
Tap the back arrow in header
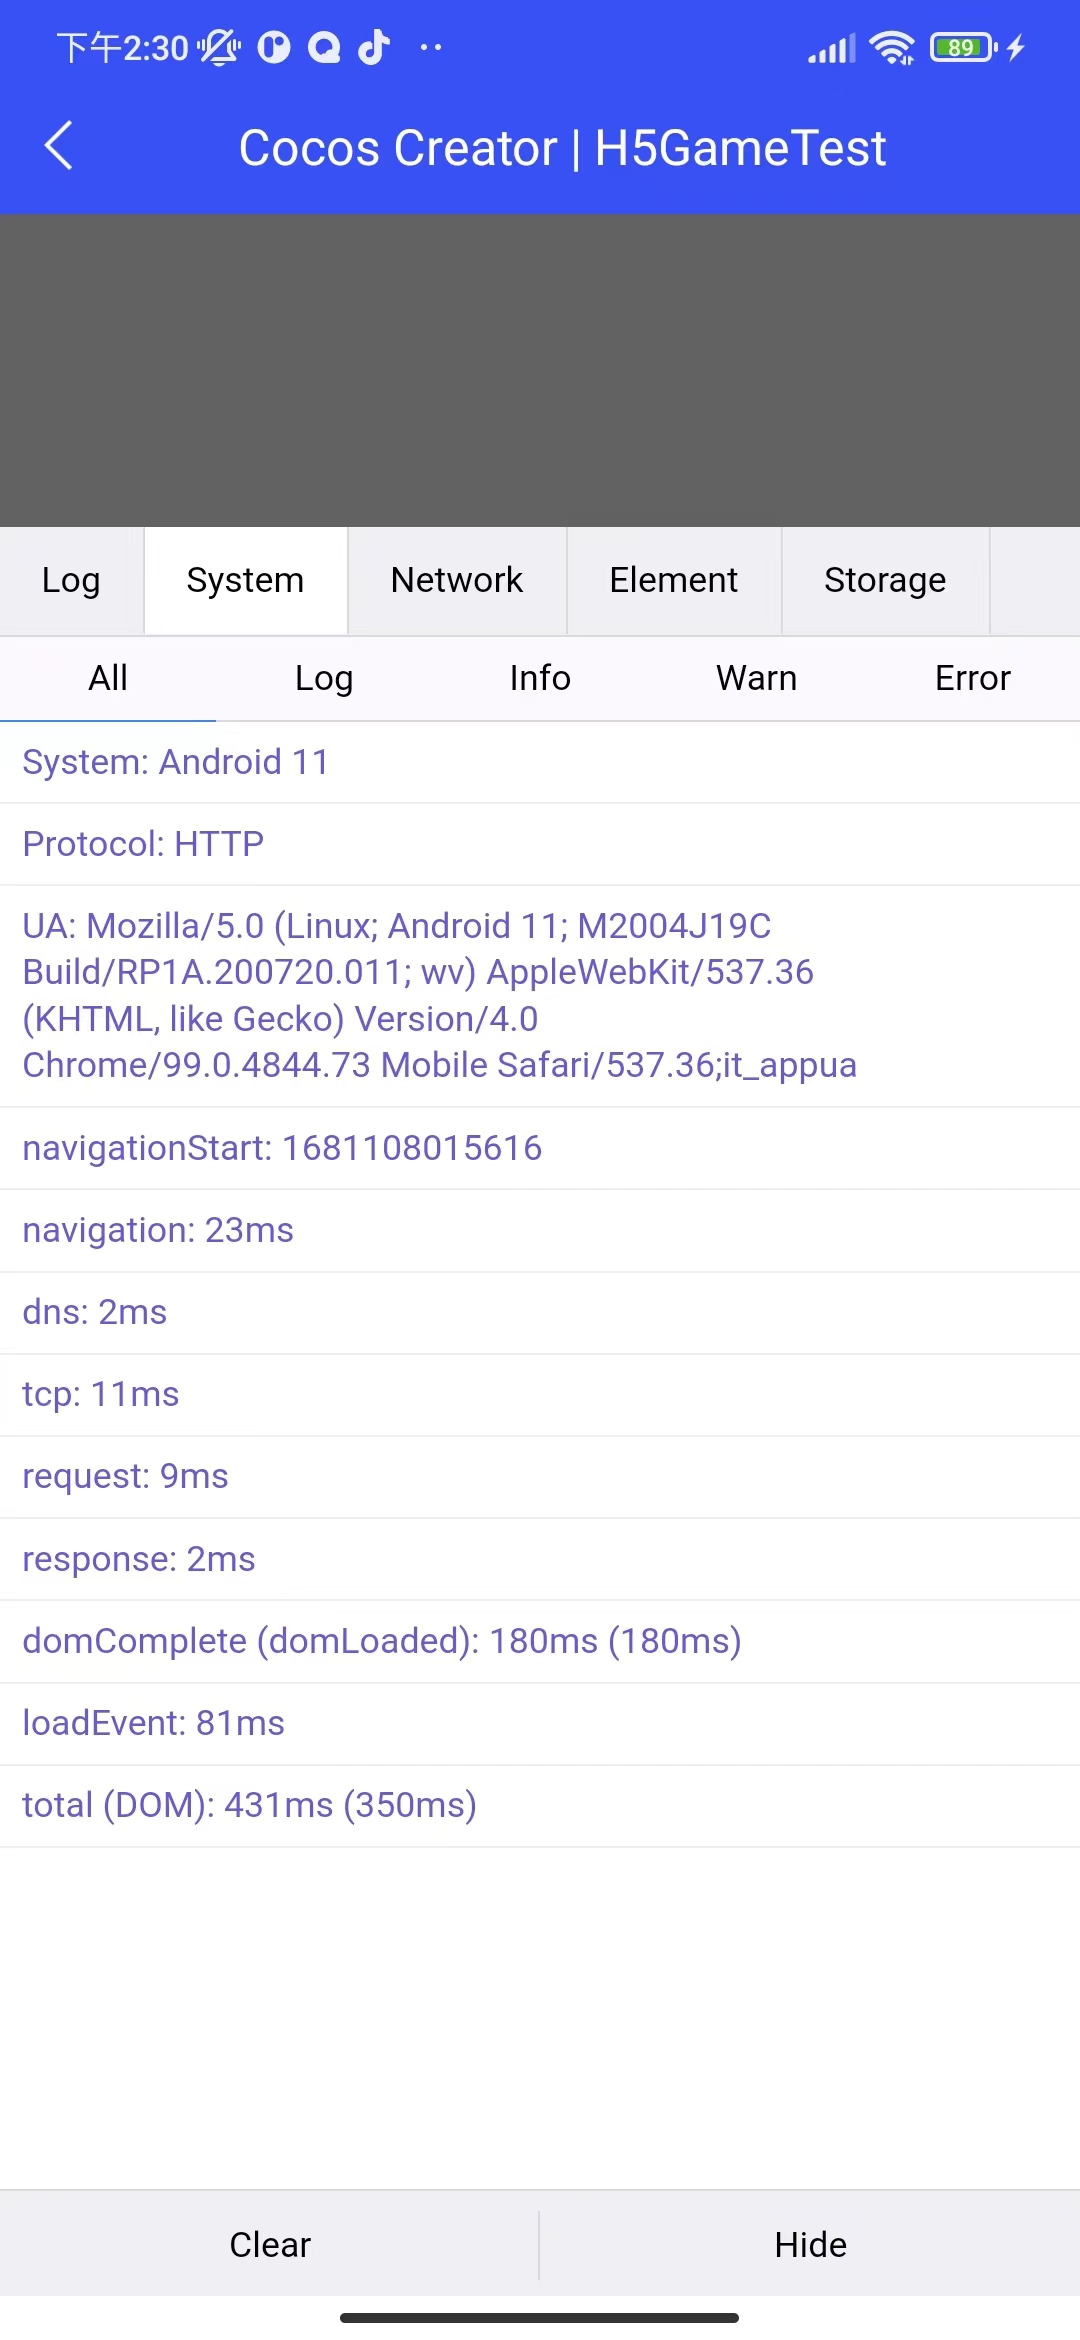pos(59,146)
